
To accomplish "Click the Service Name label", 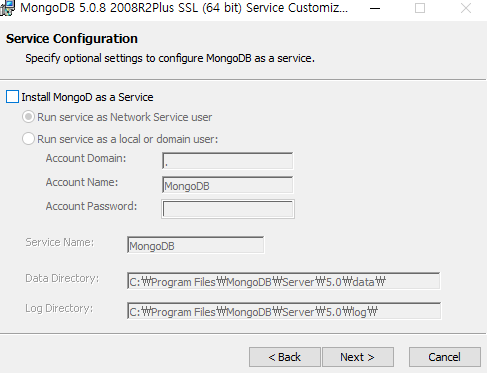I will click(x=60, y=242).
